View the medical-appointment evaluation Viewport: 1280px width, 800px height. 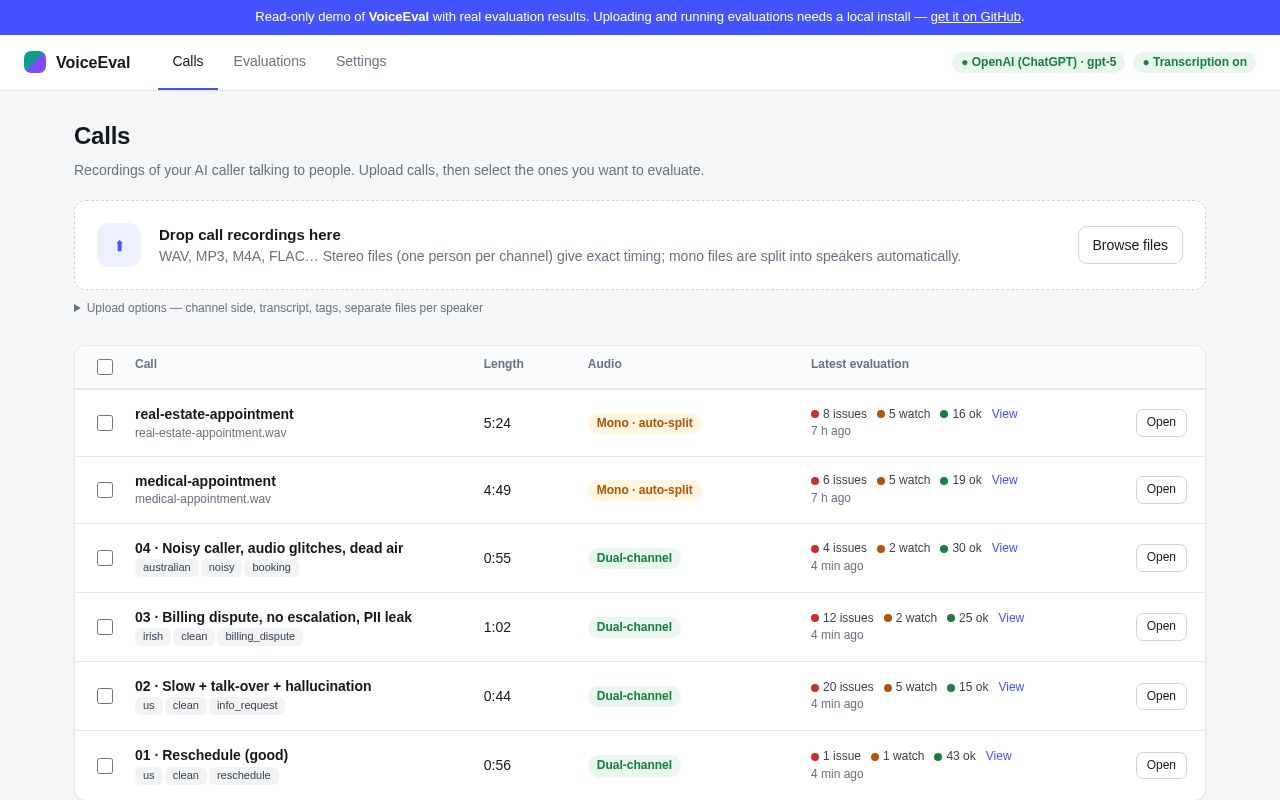[1004, 480]
